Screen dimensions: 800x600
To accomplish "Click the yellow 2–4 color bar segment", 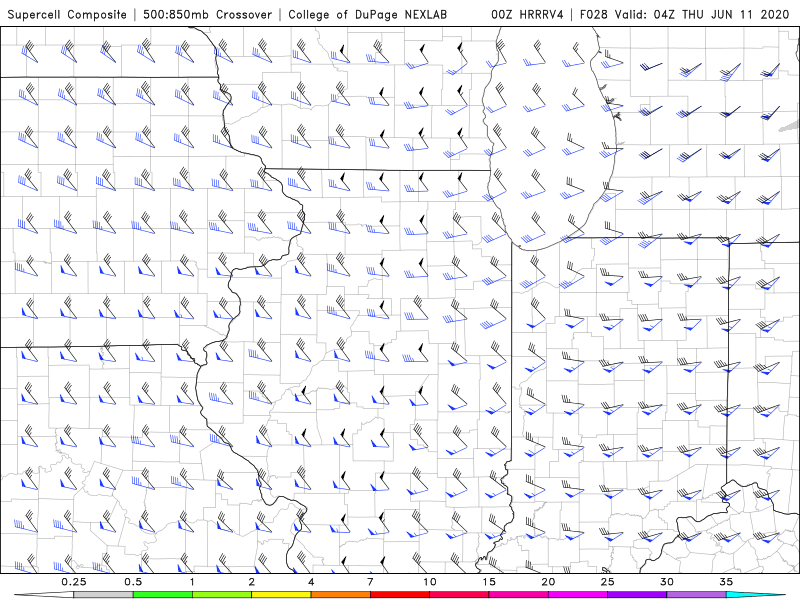I will (281, 595).
